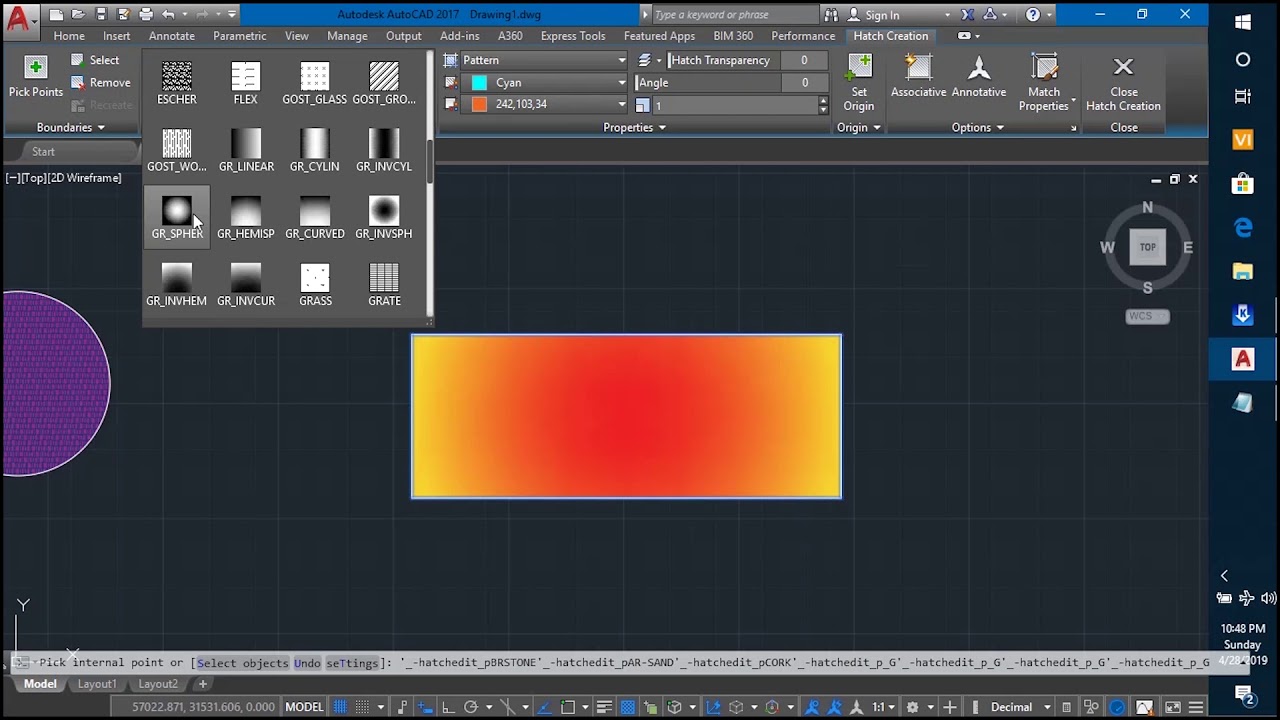Increase hatch scale with stepper arrow

(x=823, y=100)
